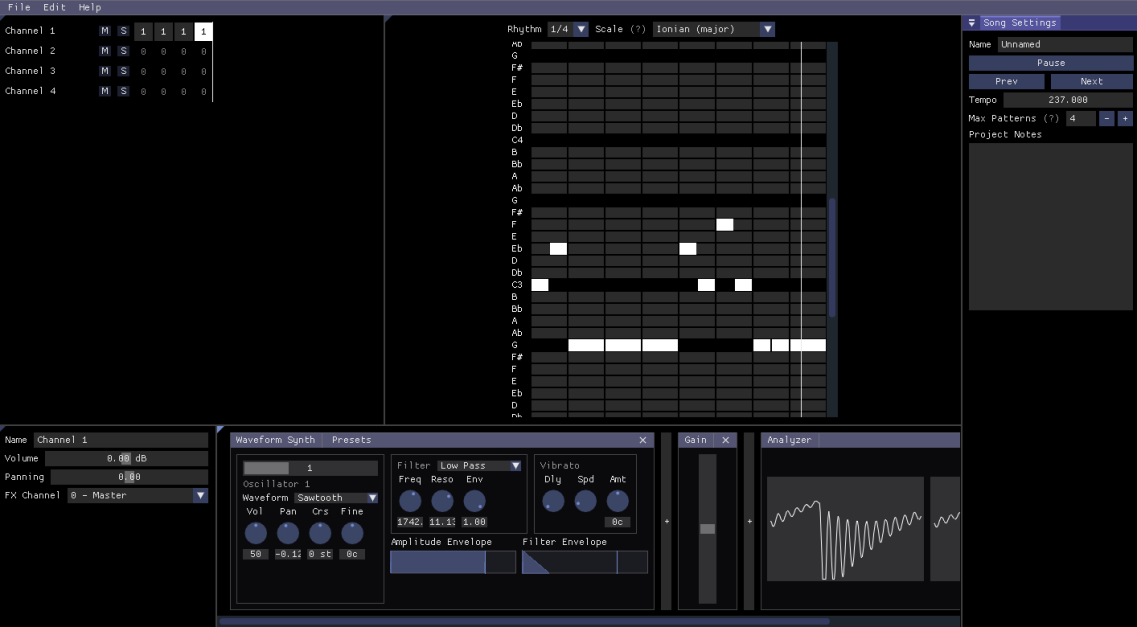The image size is (1137, 627).
Task: Open the FX Channel dropdown
Action: (x=135, y=495)
